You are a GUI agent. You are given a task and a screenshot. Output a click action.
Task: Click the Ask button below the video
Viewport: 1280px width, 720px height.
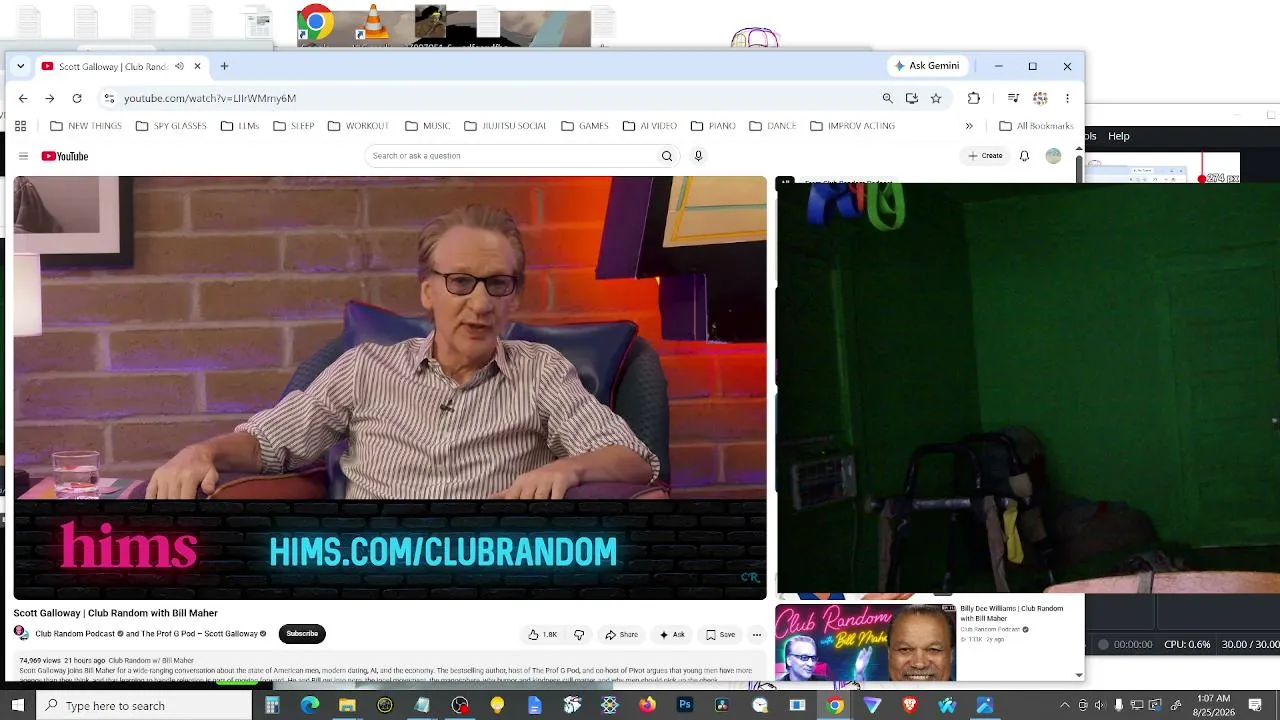[x=672, y=634]
